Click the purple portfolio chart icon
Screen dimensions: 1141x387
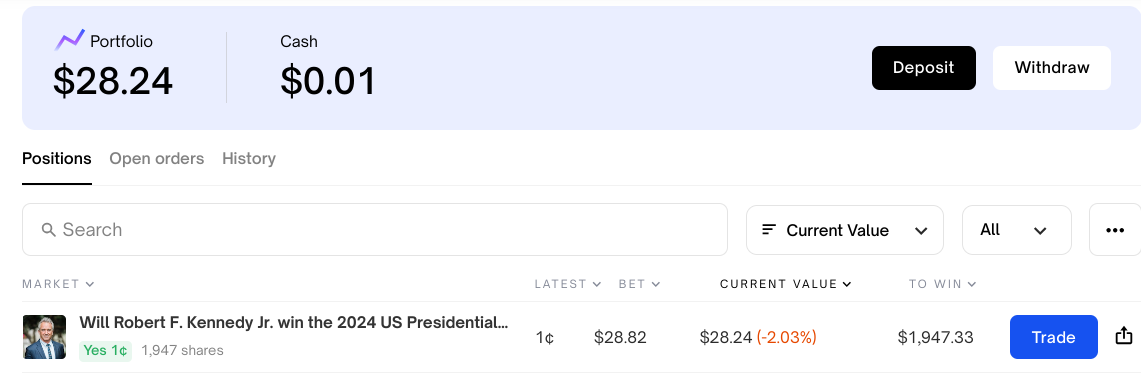70,41
